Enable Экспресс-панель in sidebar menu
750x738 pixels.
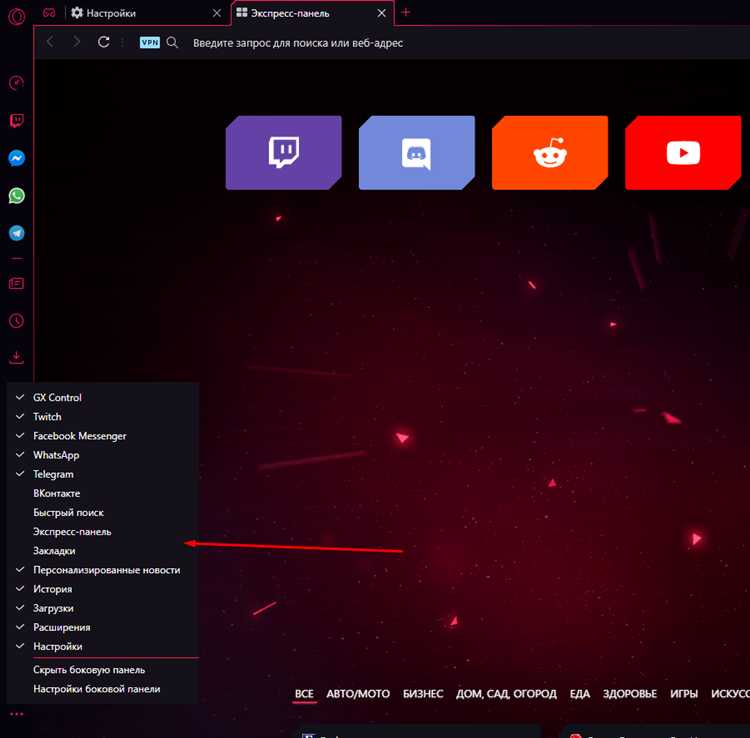coord(102,531)
